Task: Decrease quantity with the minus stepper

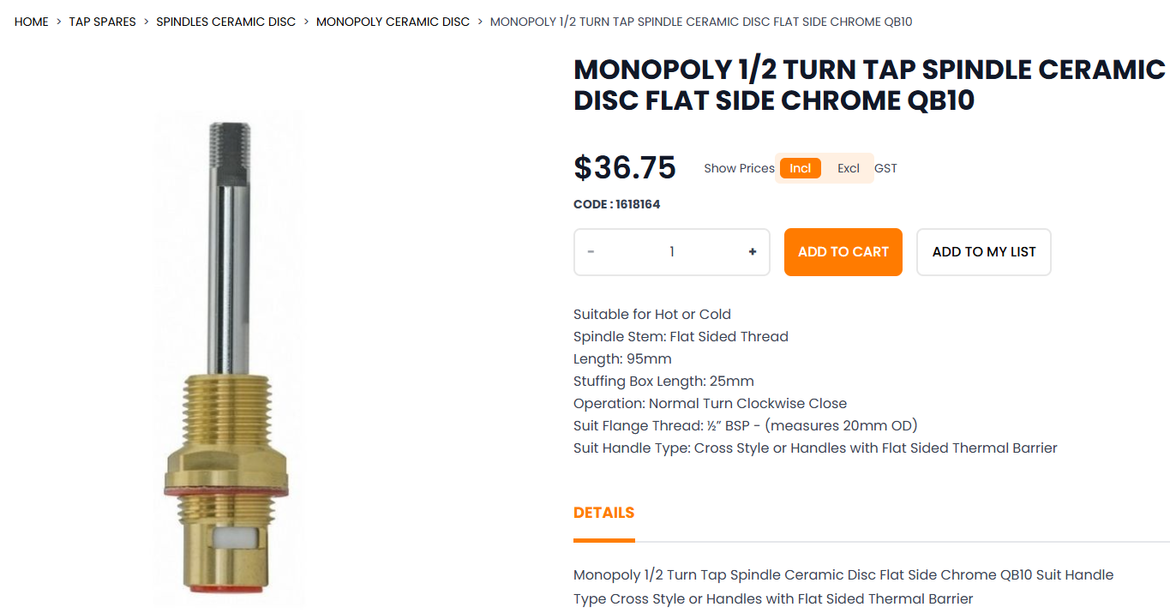Action: pos(591,252)
